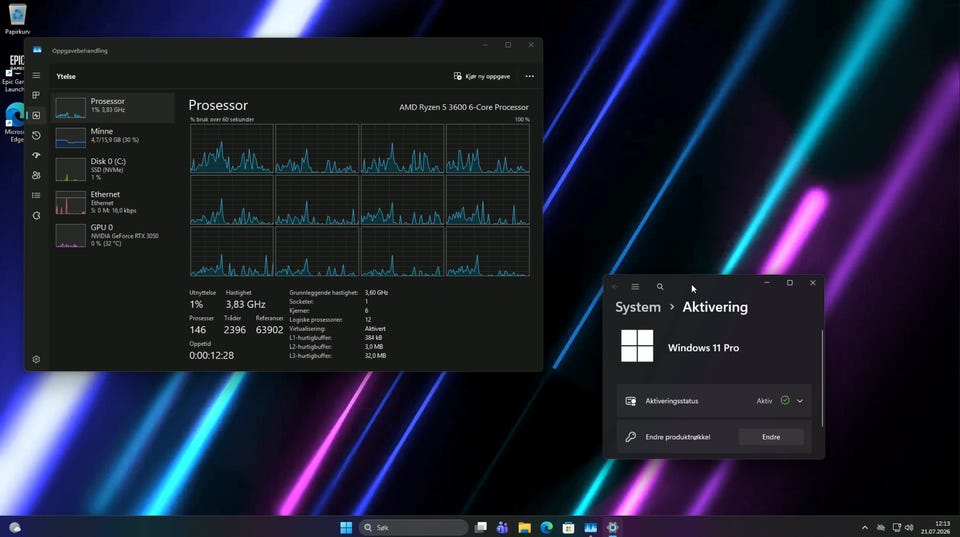Click the Windows 11 Pro edition label

[x=703, y=348]
